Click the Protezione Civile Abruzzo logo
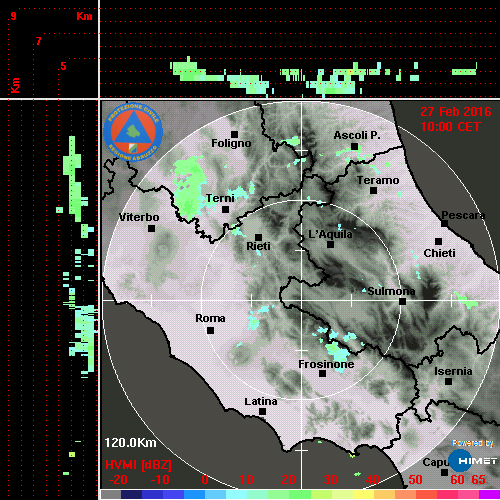The width and height of the screenshot is (500, 500). [x=133, y=132]
